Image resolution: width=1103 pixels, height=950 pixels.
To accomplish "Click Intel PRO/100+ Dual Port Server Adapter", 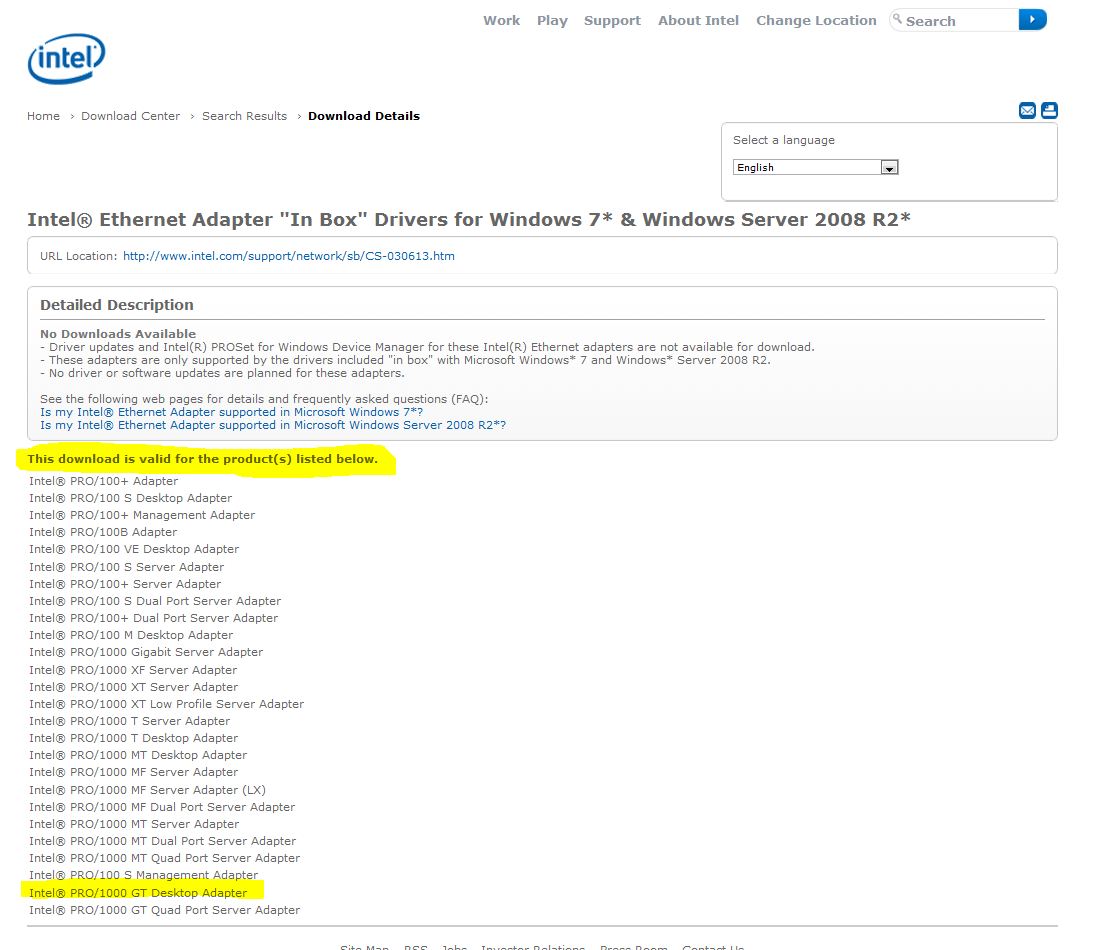I will pos(153,618).
